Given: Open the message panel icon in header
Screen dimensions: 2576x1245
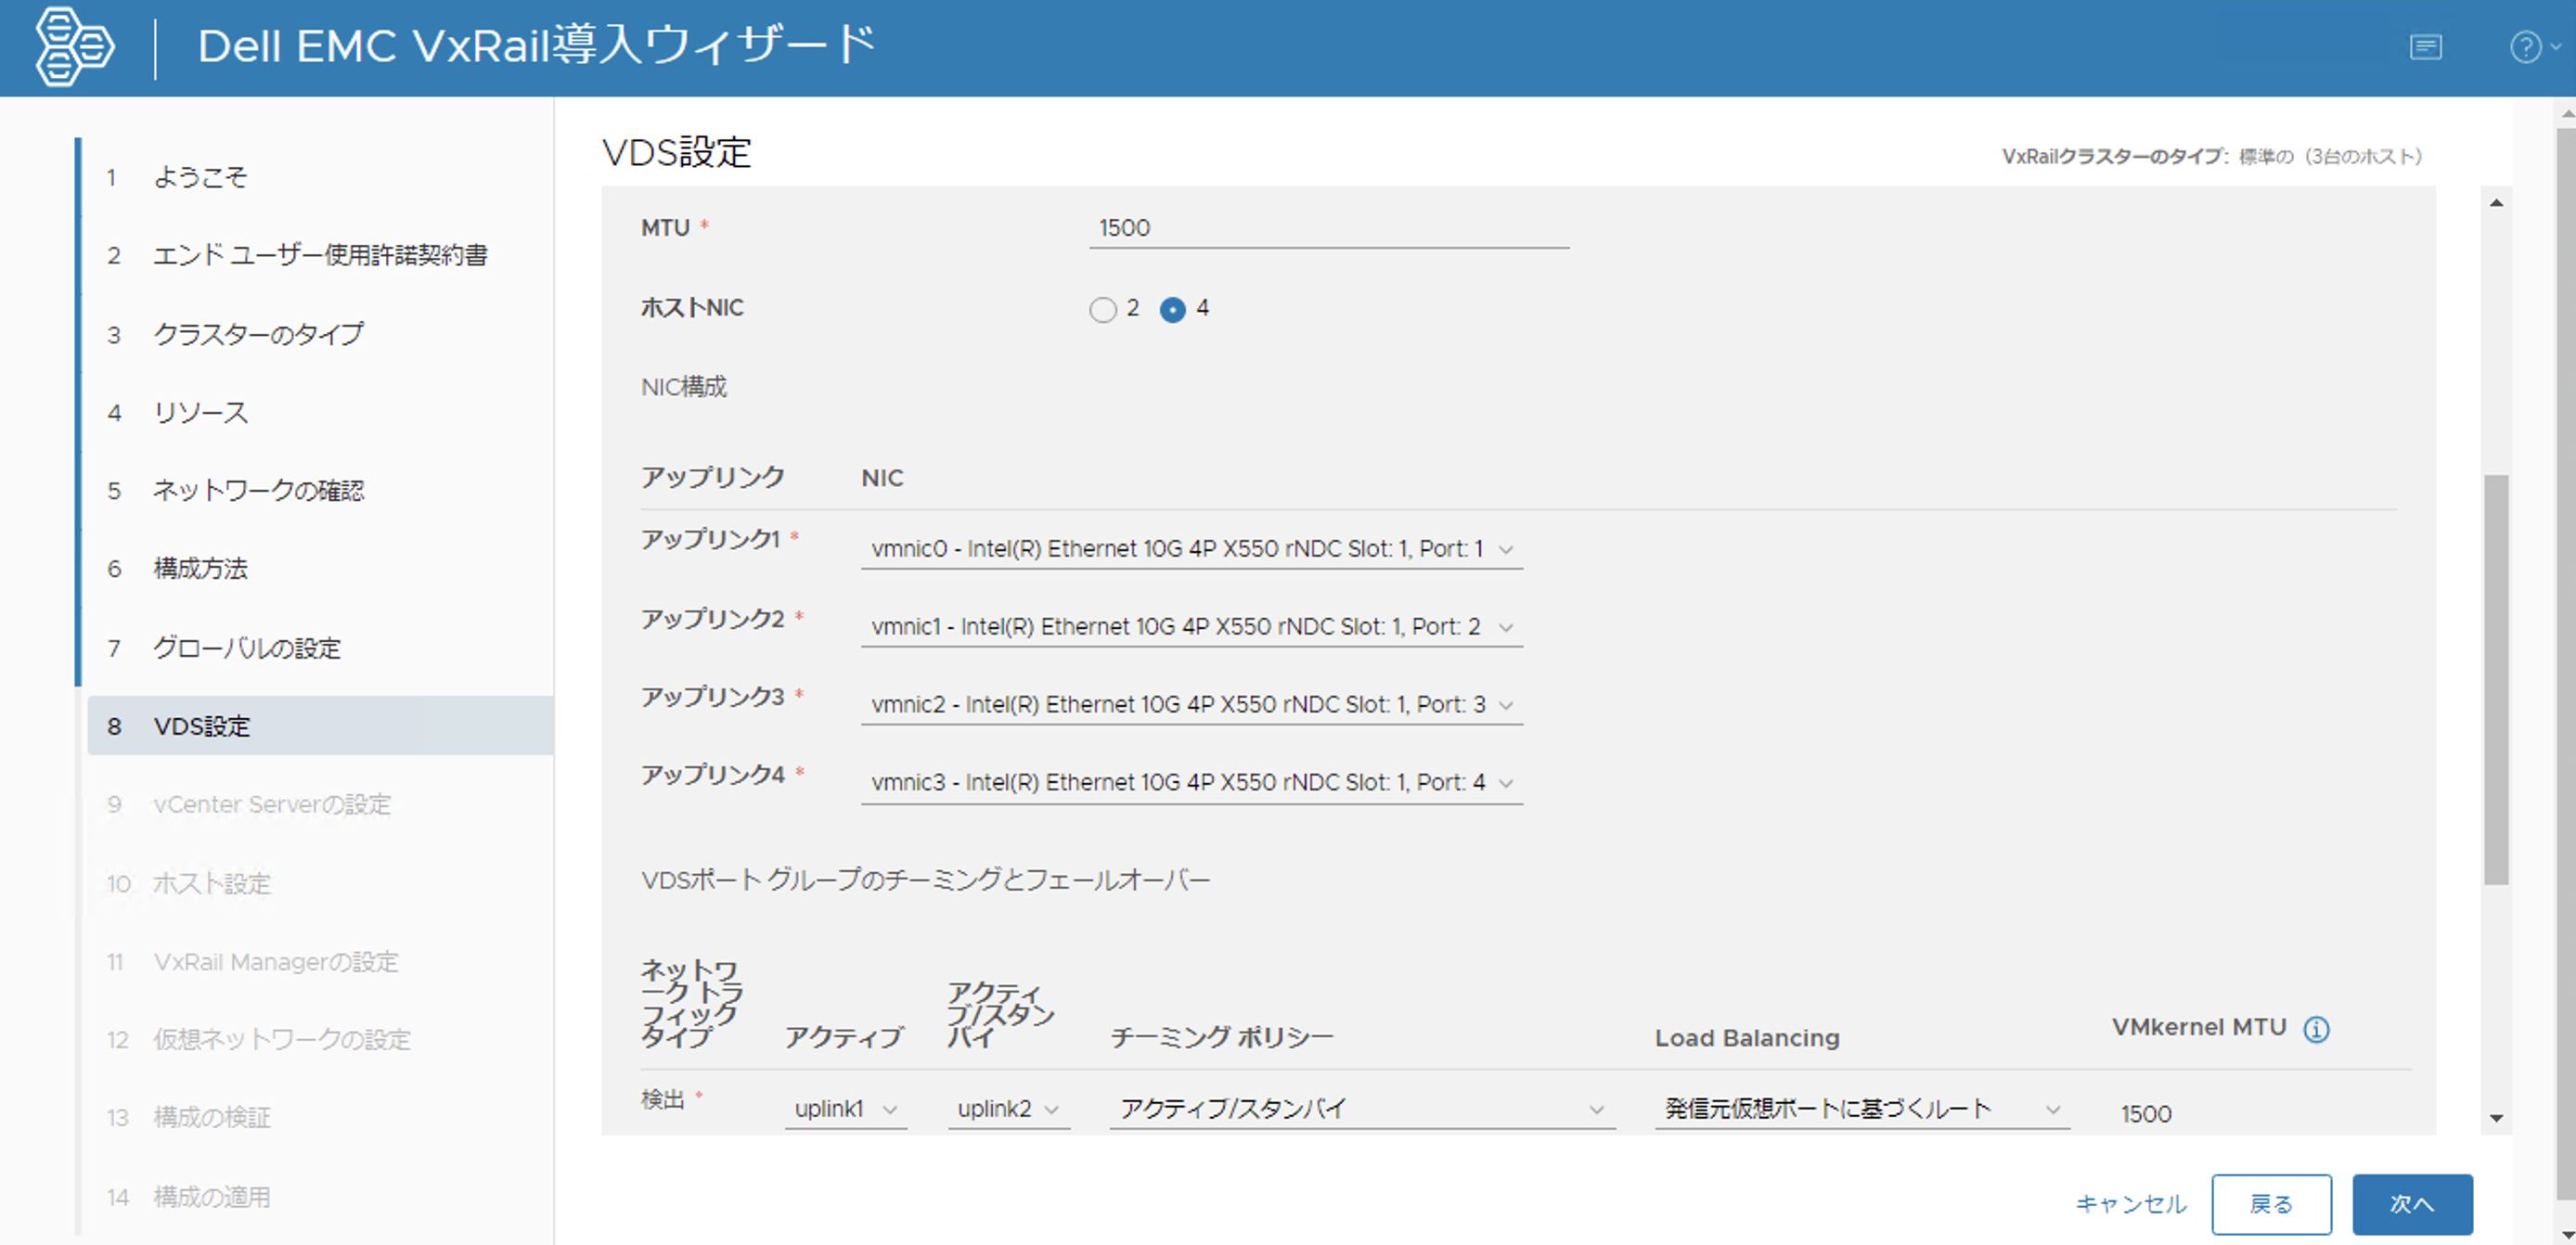Looking at the screenshot, I should [2425, 47].
